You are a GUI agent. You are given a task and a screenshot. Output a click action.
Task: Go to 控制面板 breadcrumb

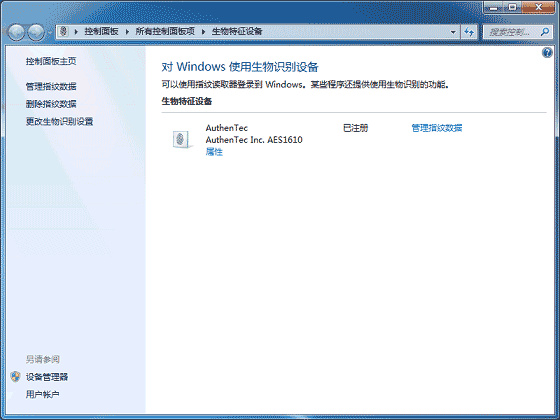(101, 31)
